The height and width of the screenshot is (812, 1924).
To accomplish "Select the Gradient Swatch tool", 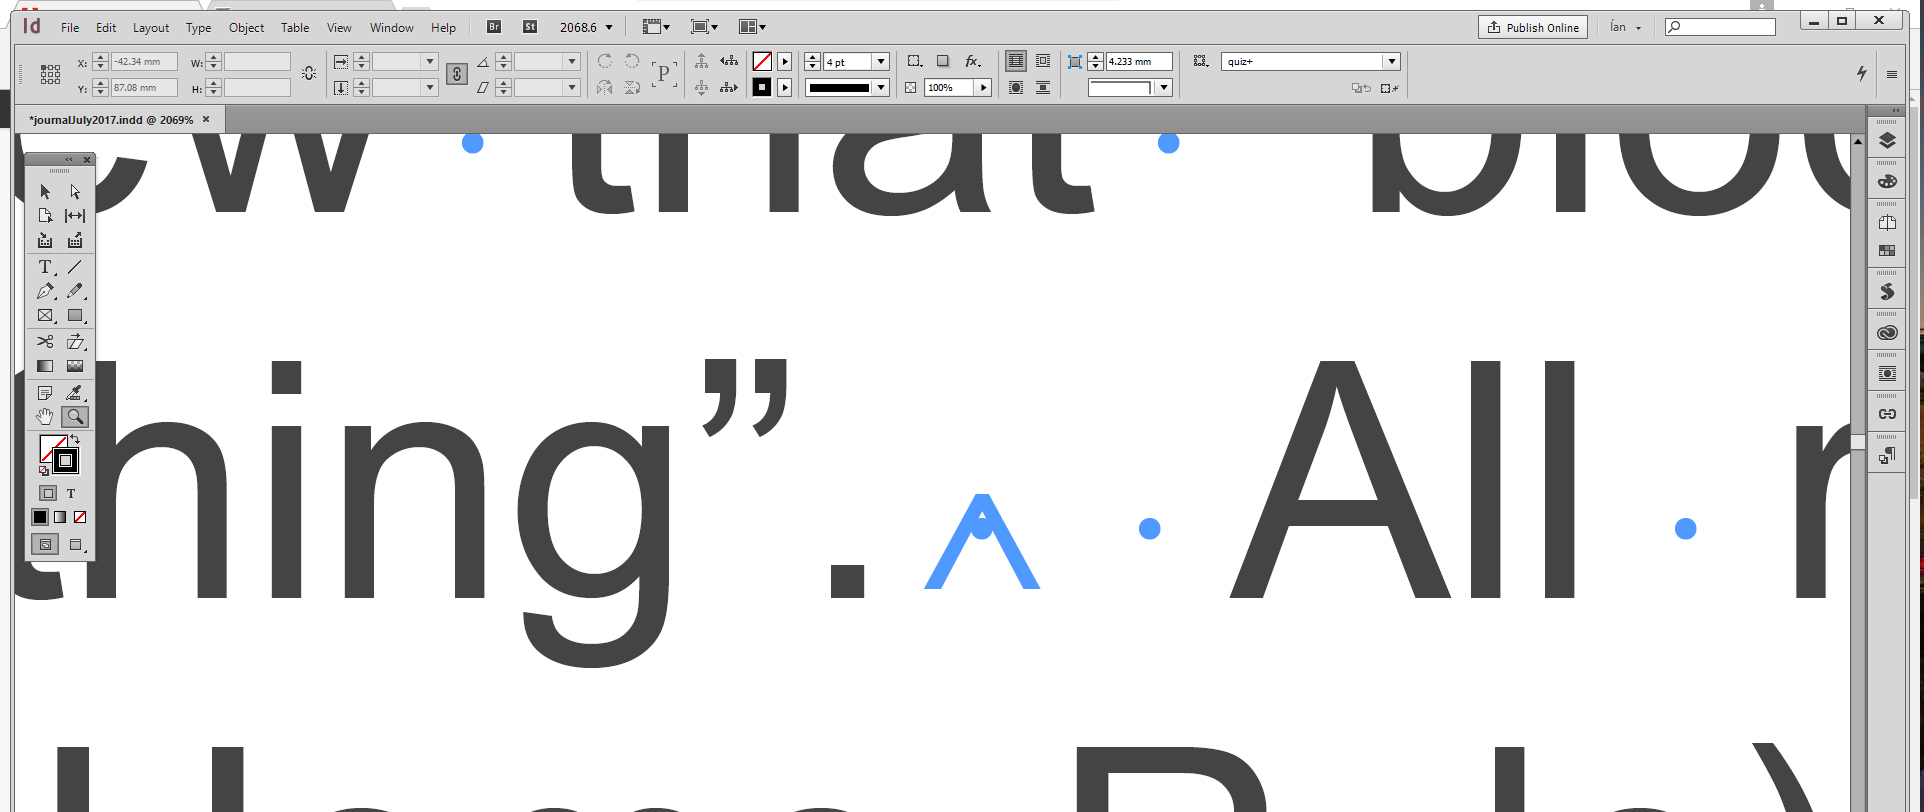I will click(x=45, y=366).
